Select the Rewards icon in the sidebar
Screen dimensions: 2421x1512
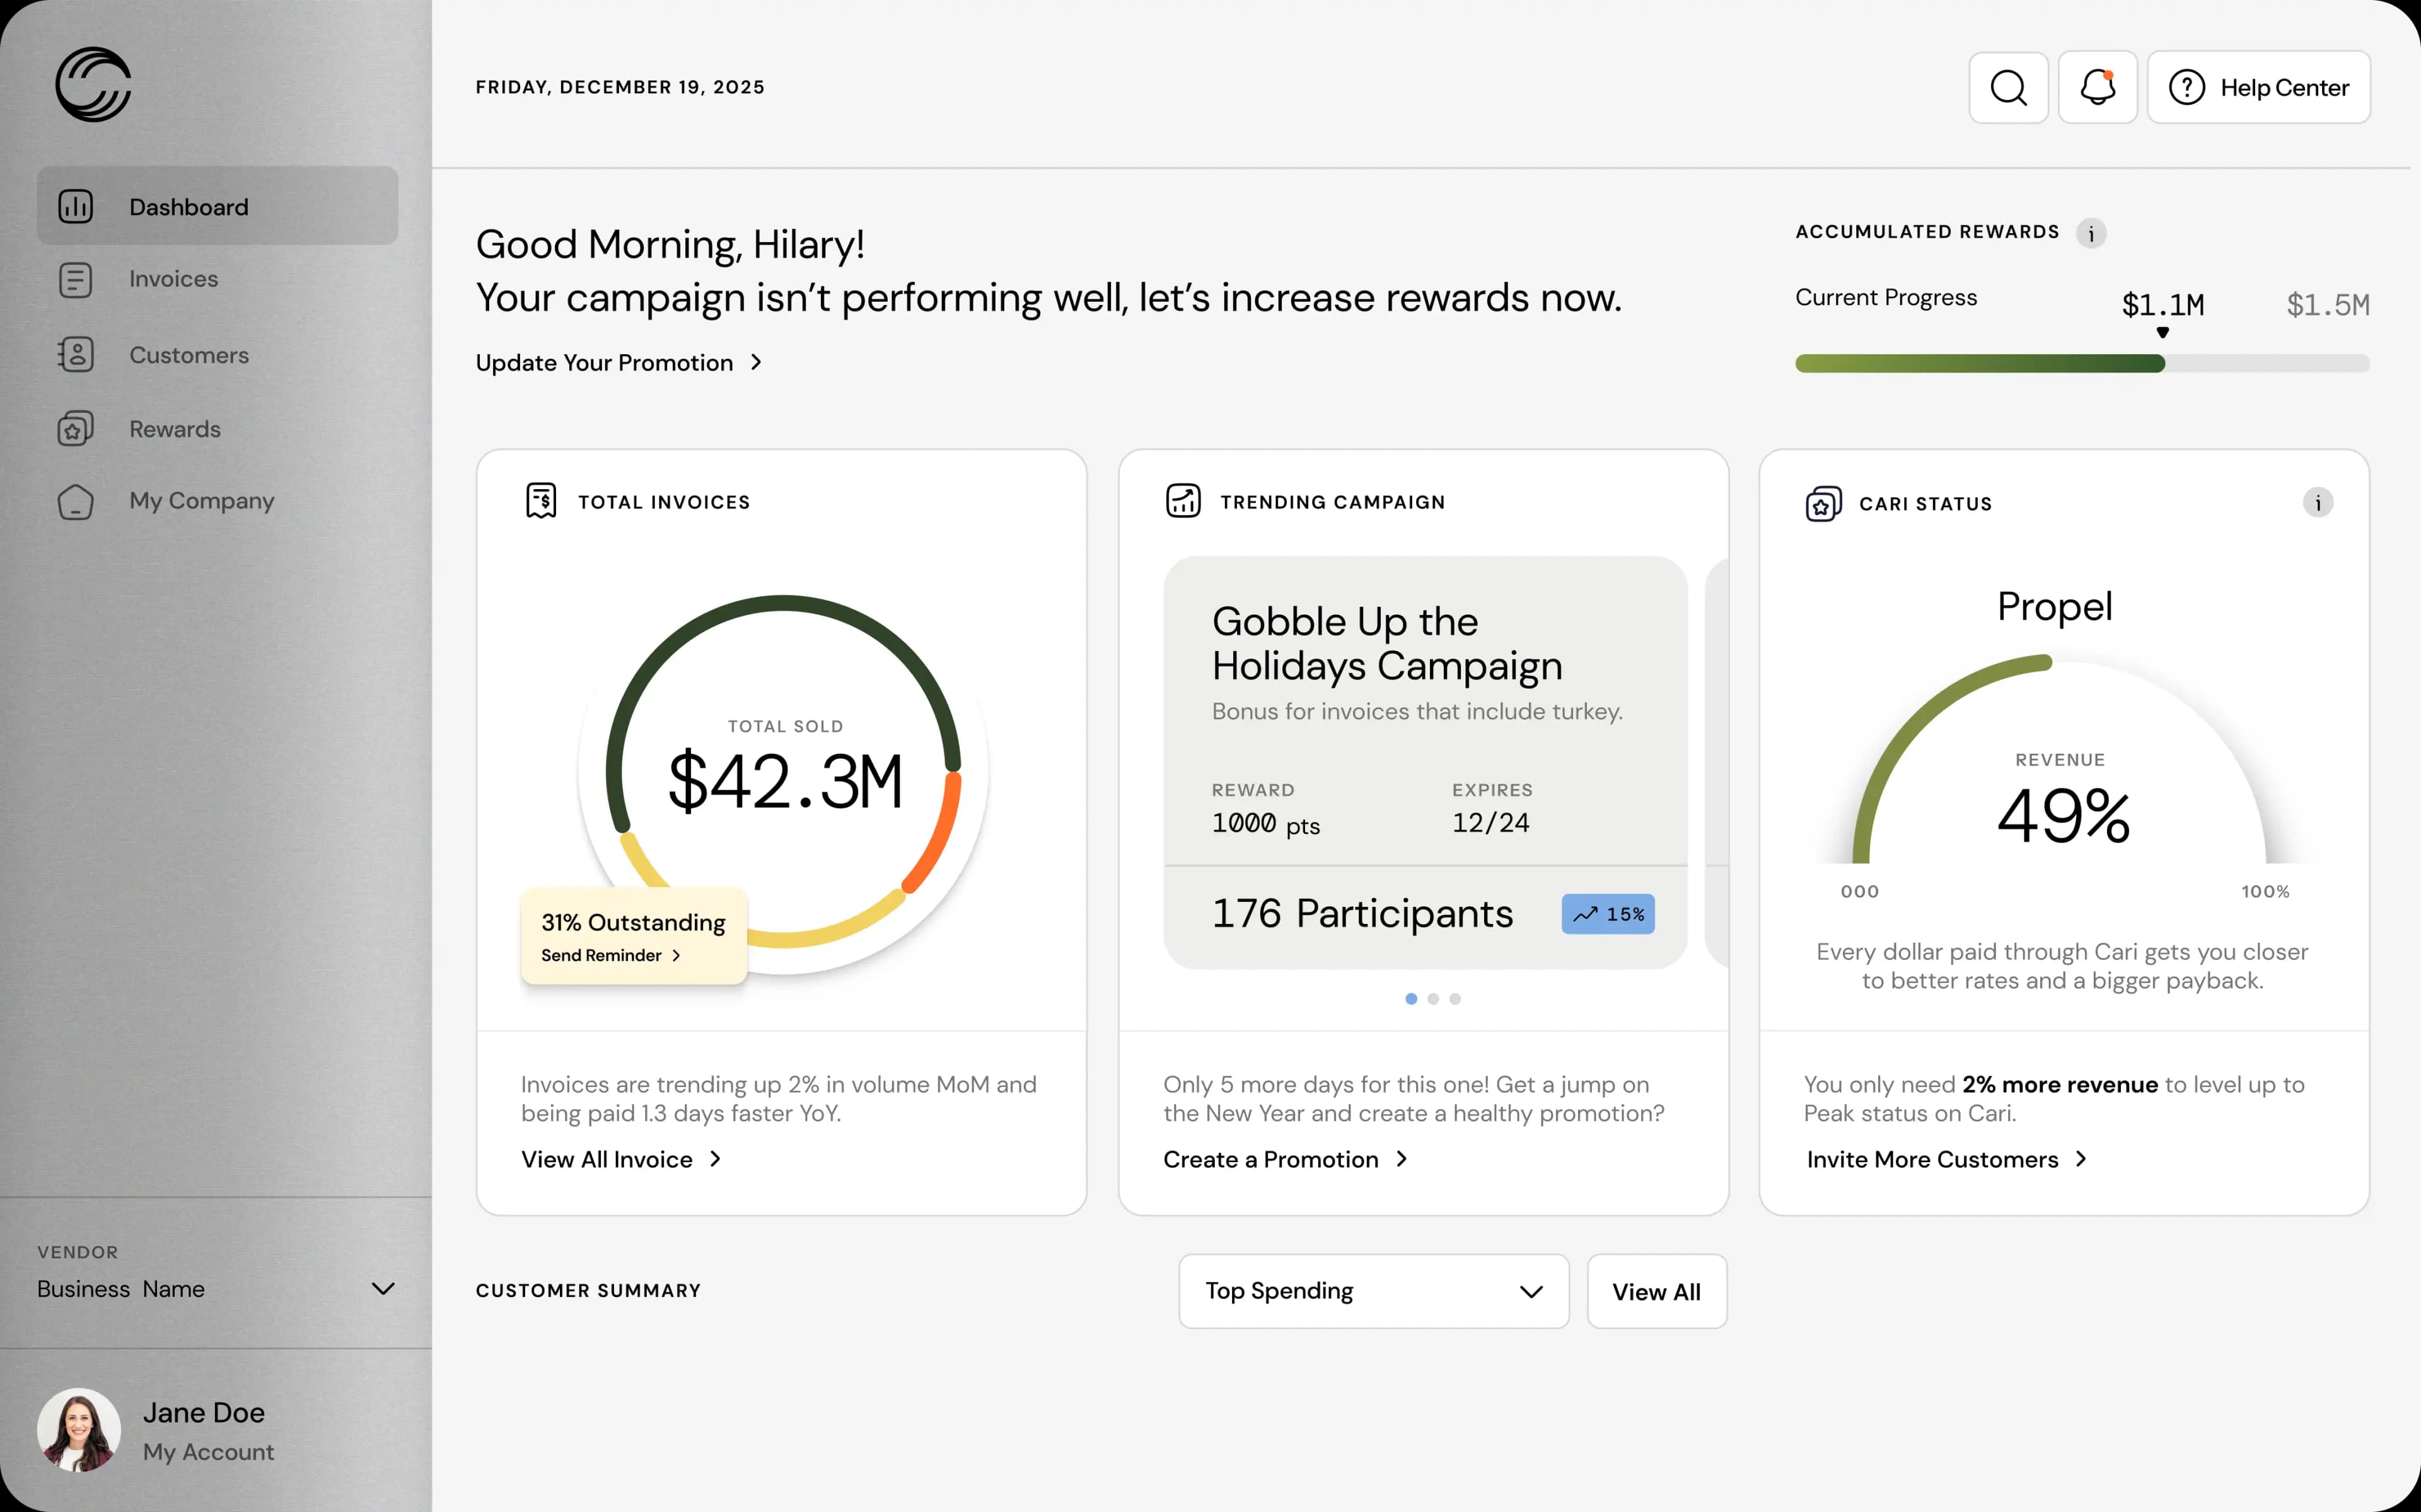[x=76, y=429]
